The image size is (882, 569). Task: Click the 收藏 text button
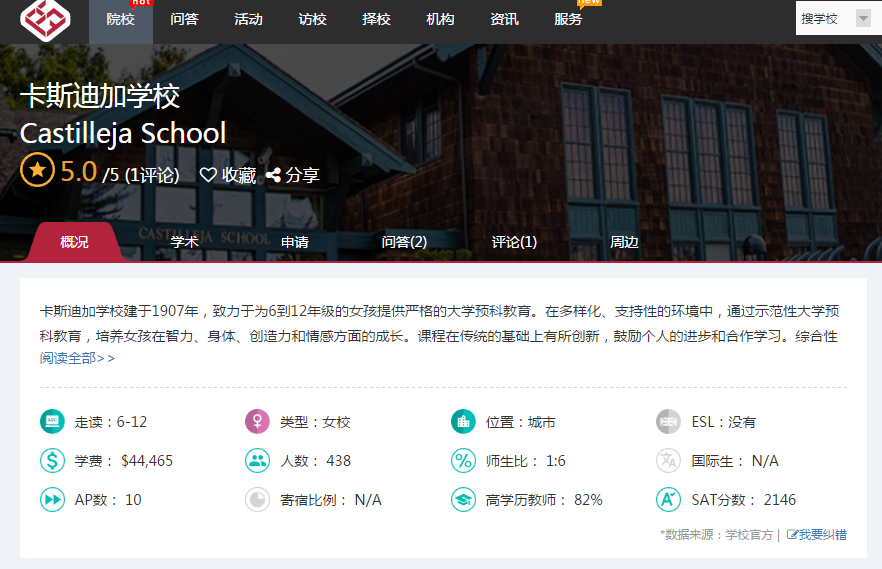[239, 175]
